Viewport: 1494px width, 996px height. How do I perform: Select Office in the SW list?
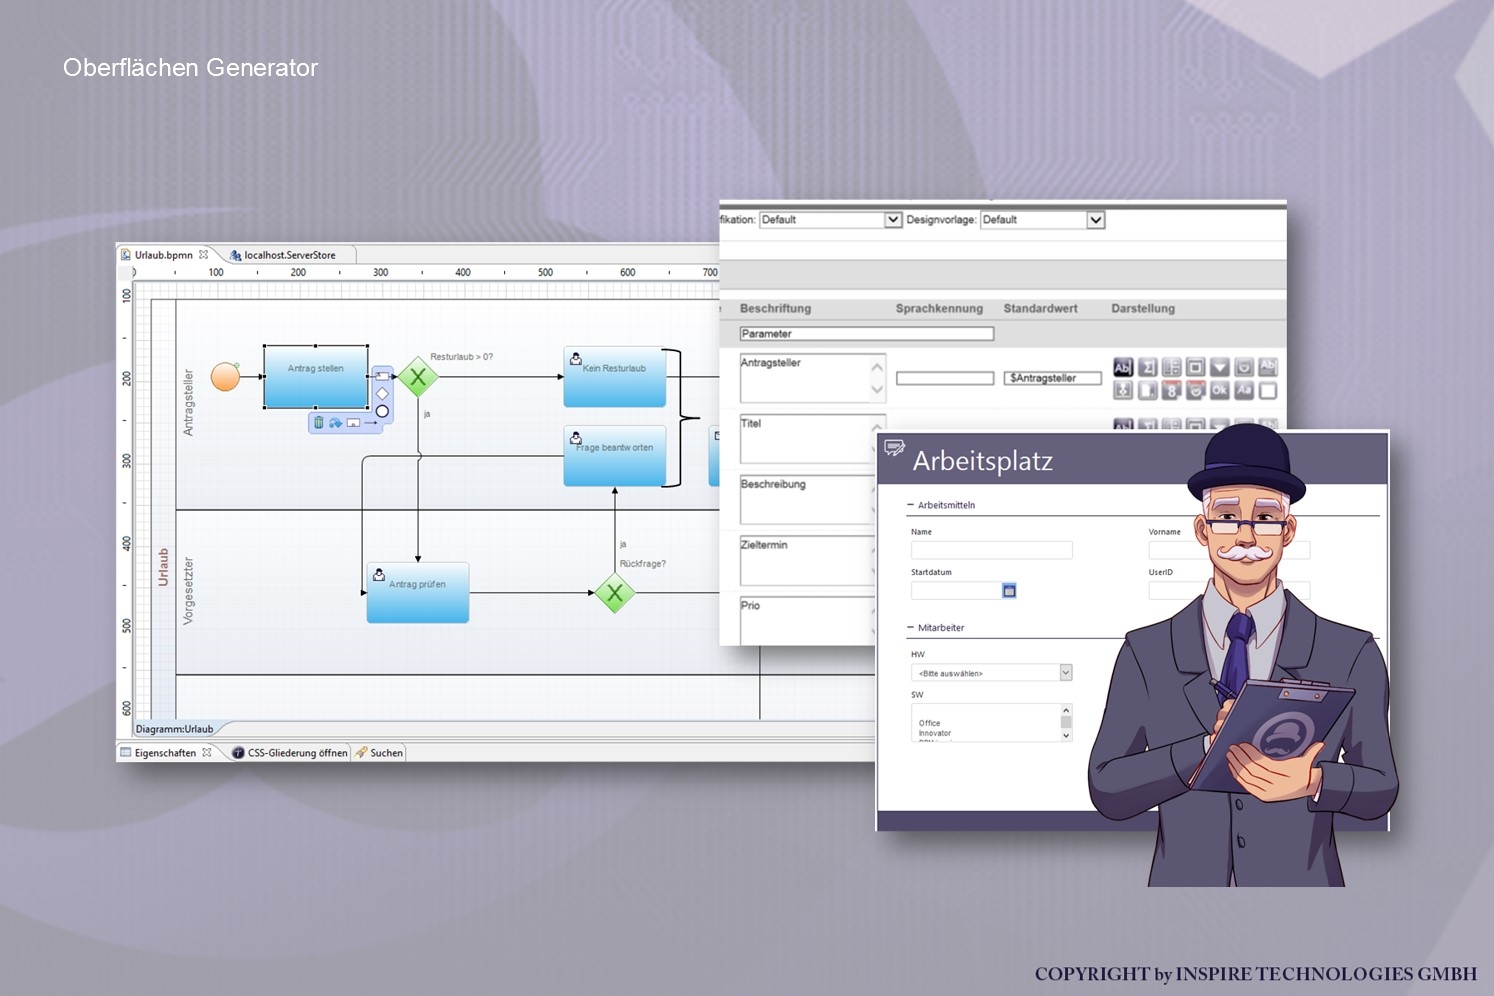[930, 723]
